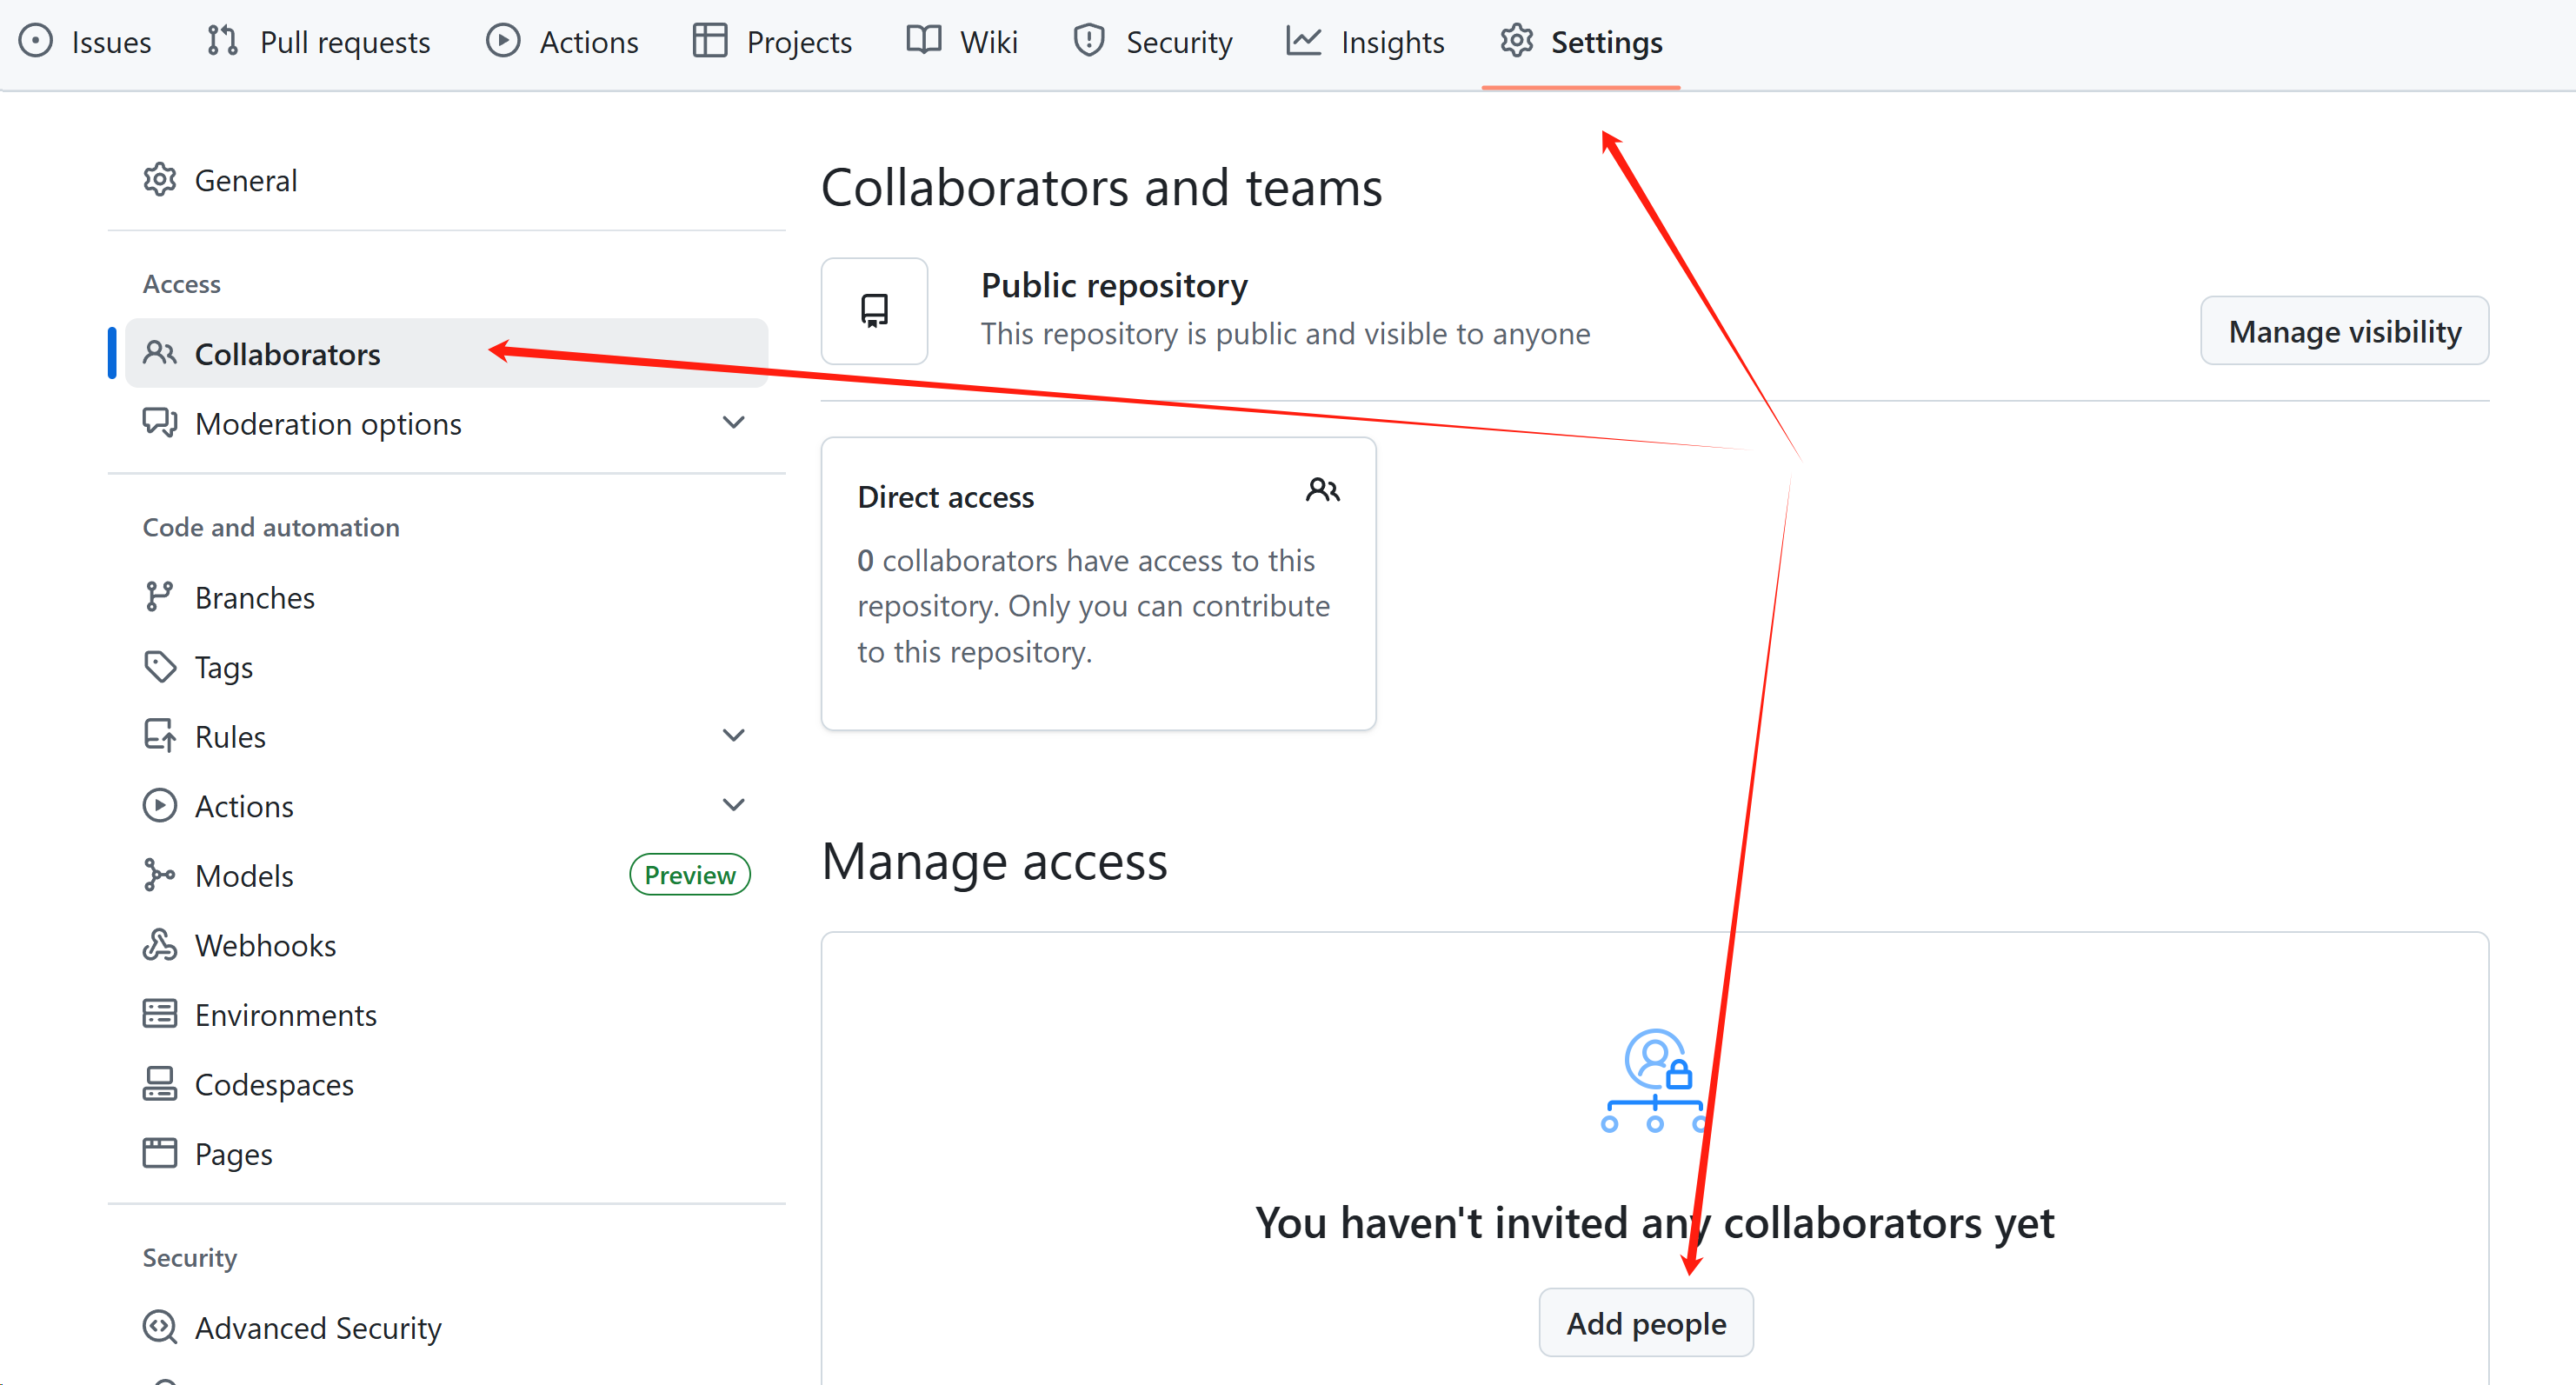
Task: Select Collaborators in the Access section
Action: 287,354
